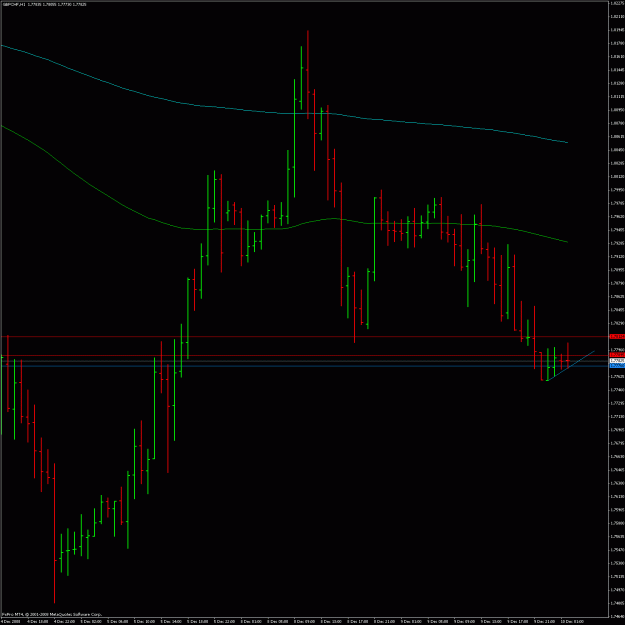Select the blue horizontal level line

305,366
